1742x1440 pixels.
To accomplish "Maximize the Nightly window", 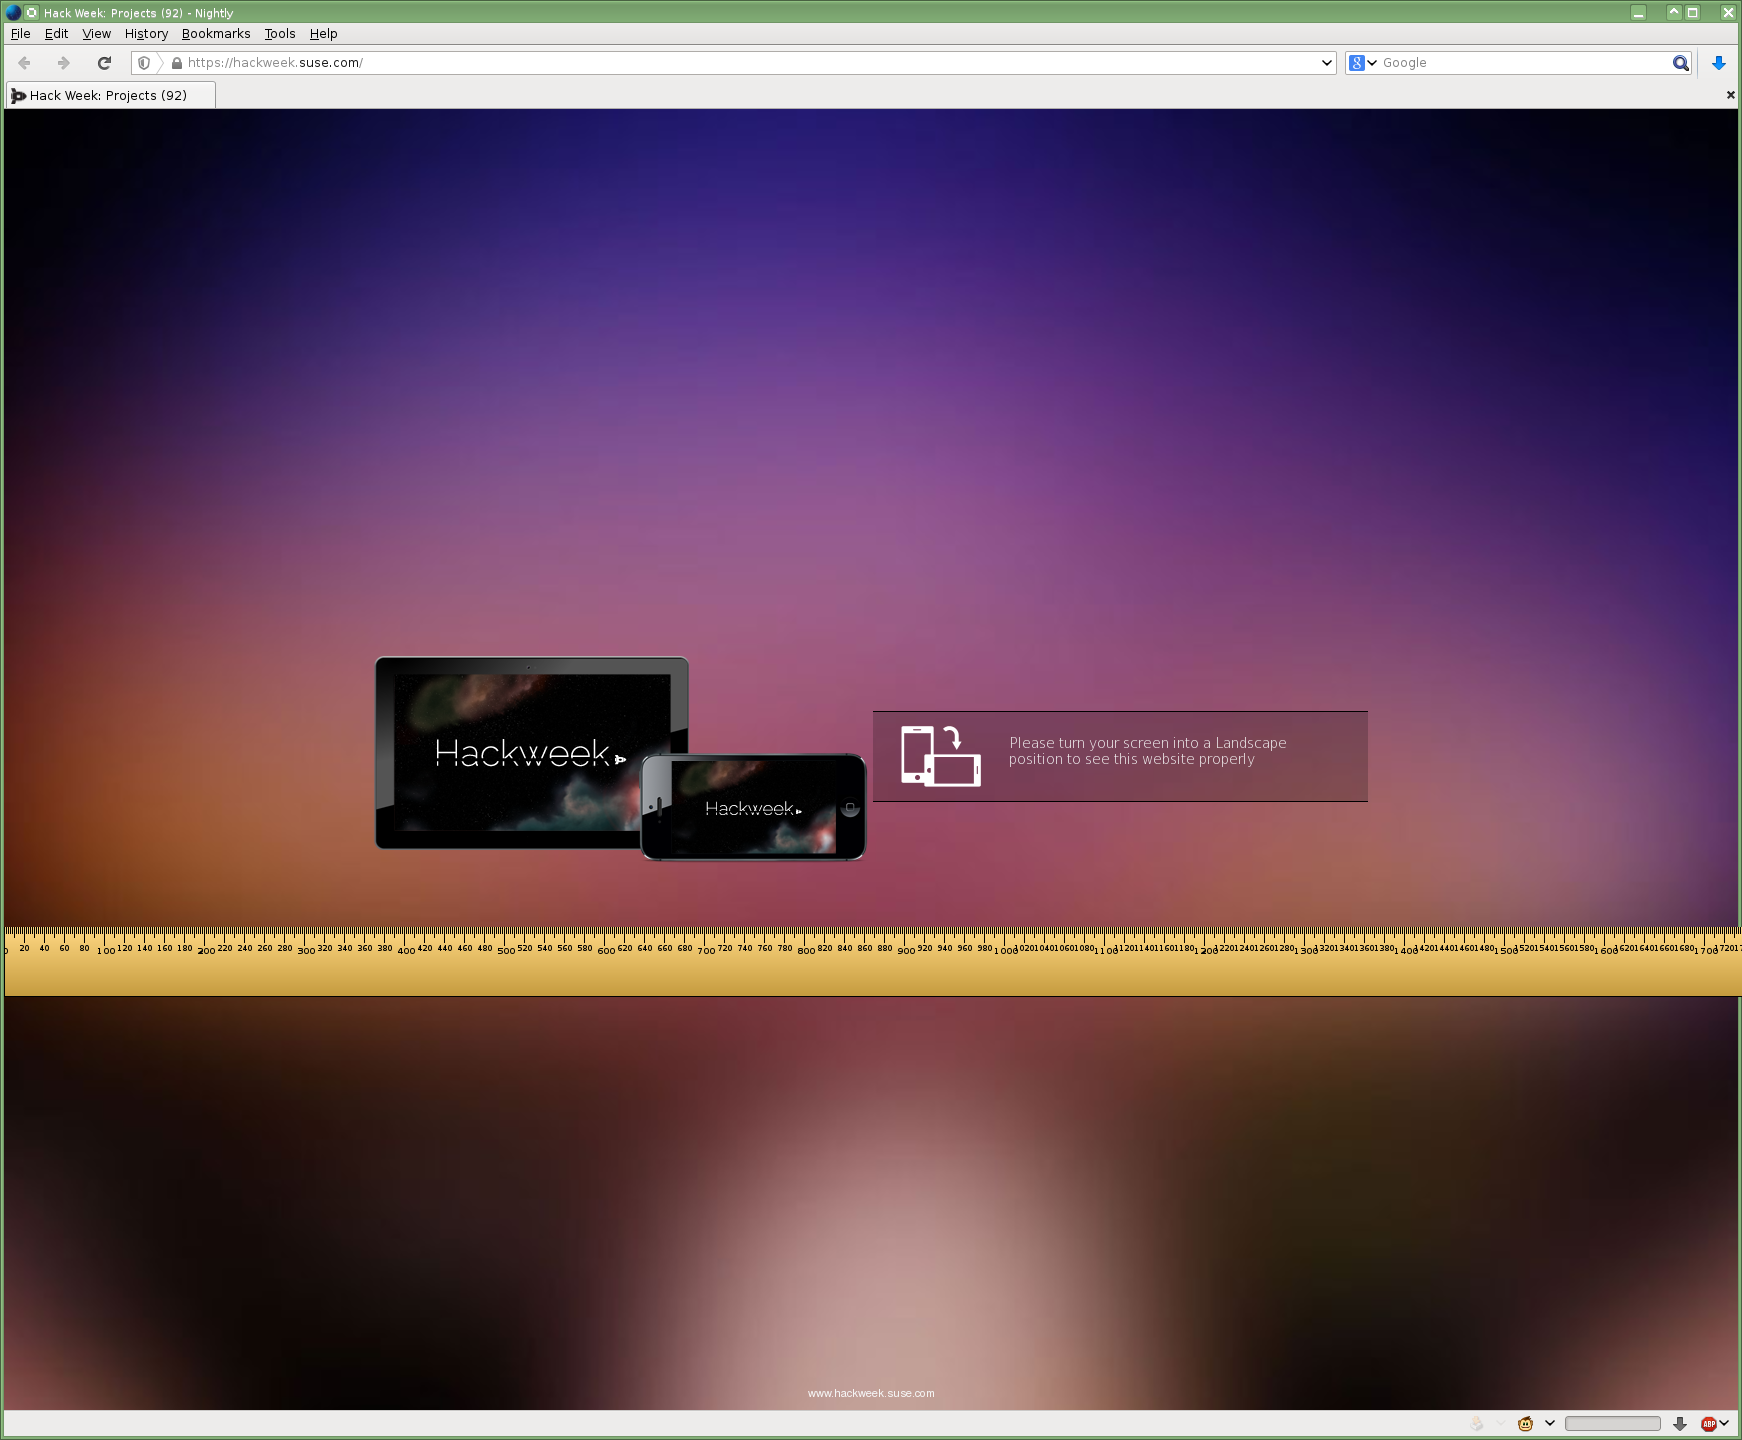I will pos(1693,13).
